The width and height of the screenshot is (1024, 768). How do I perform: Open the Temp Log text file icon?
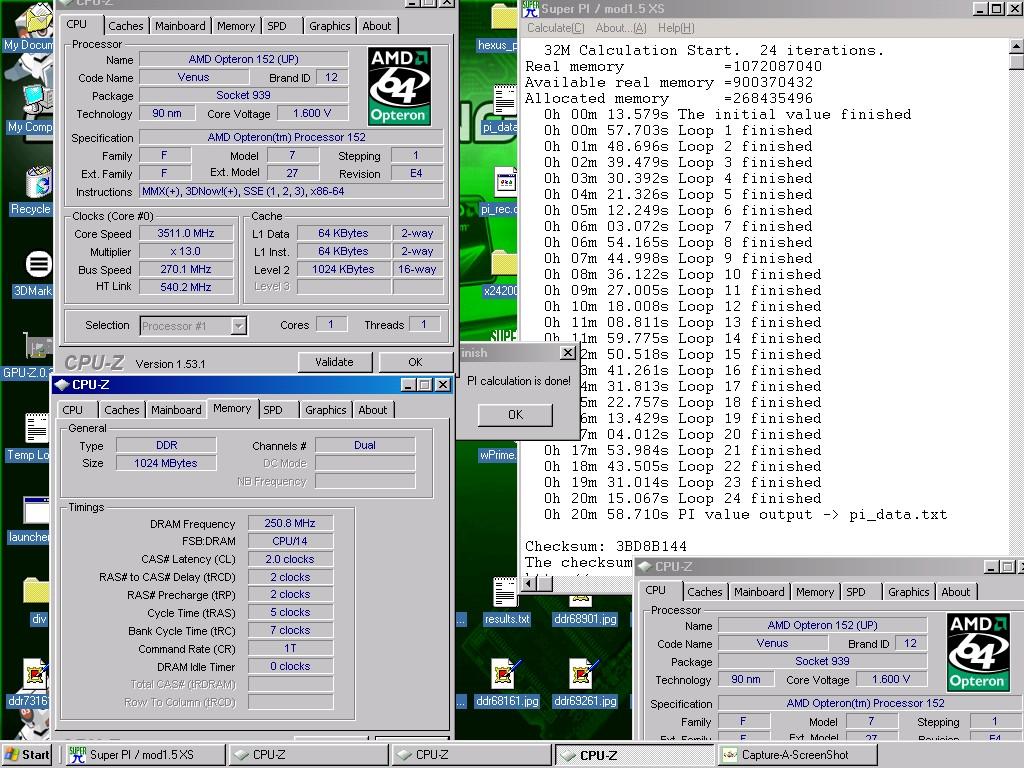click(37, 428)
